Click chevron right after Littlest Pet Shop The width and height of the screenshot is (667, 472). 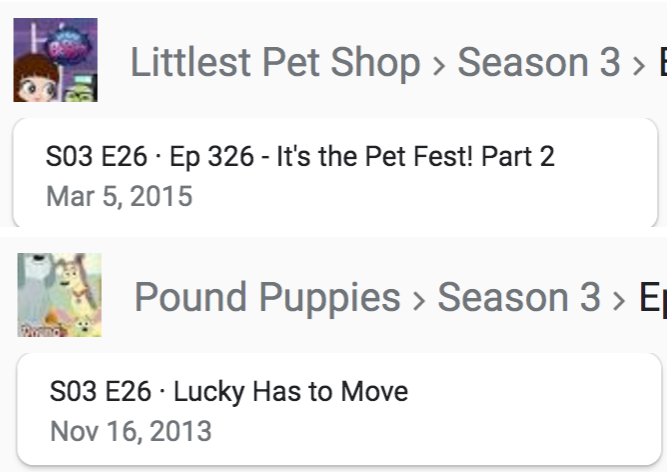click(x=439, y=65)
